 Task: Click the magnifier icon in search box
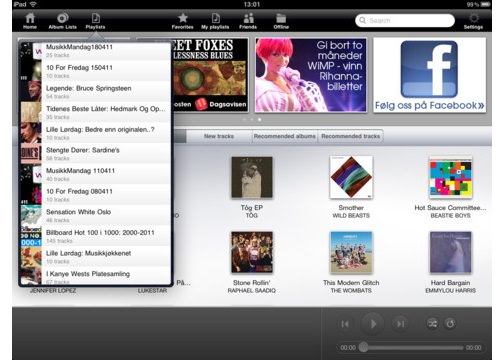362,20
